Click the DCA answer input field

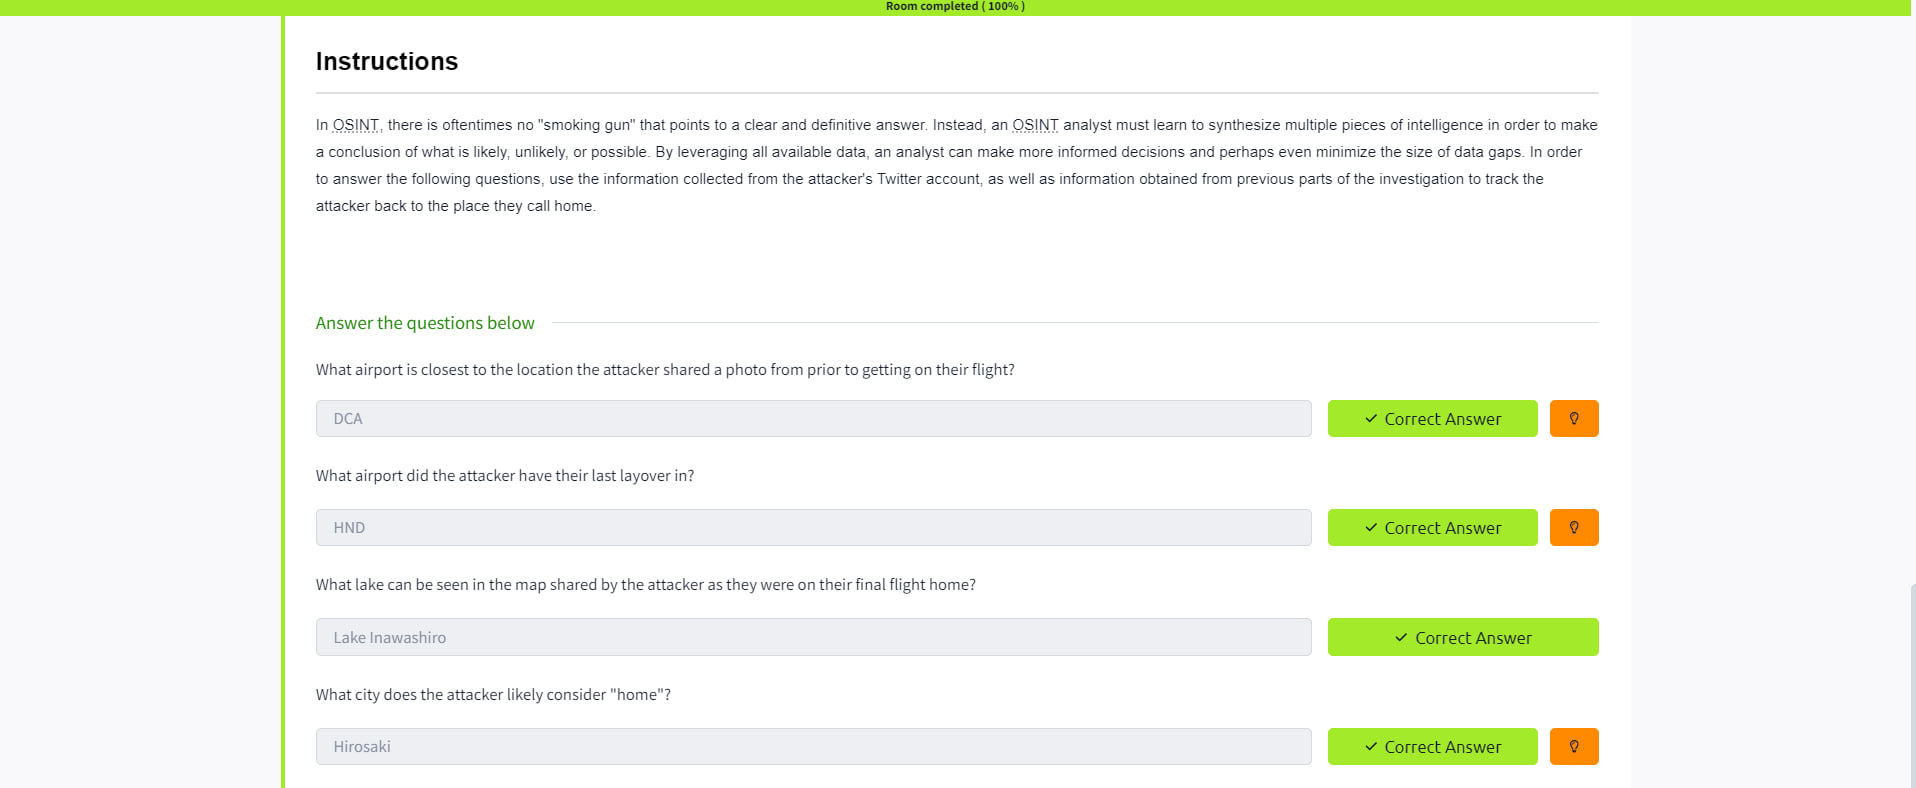click(812, 419)
